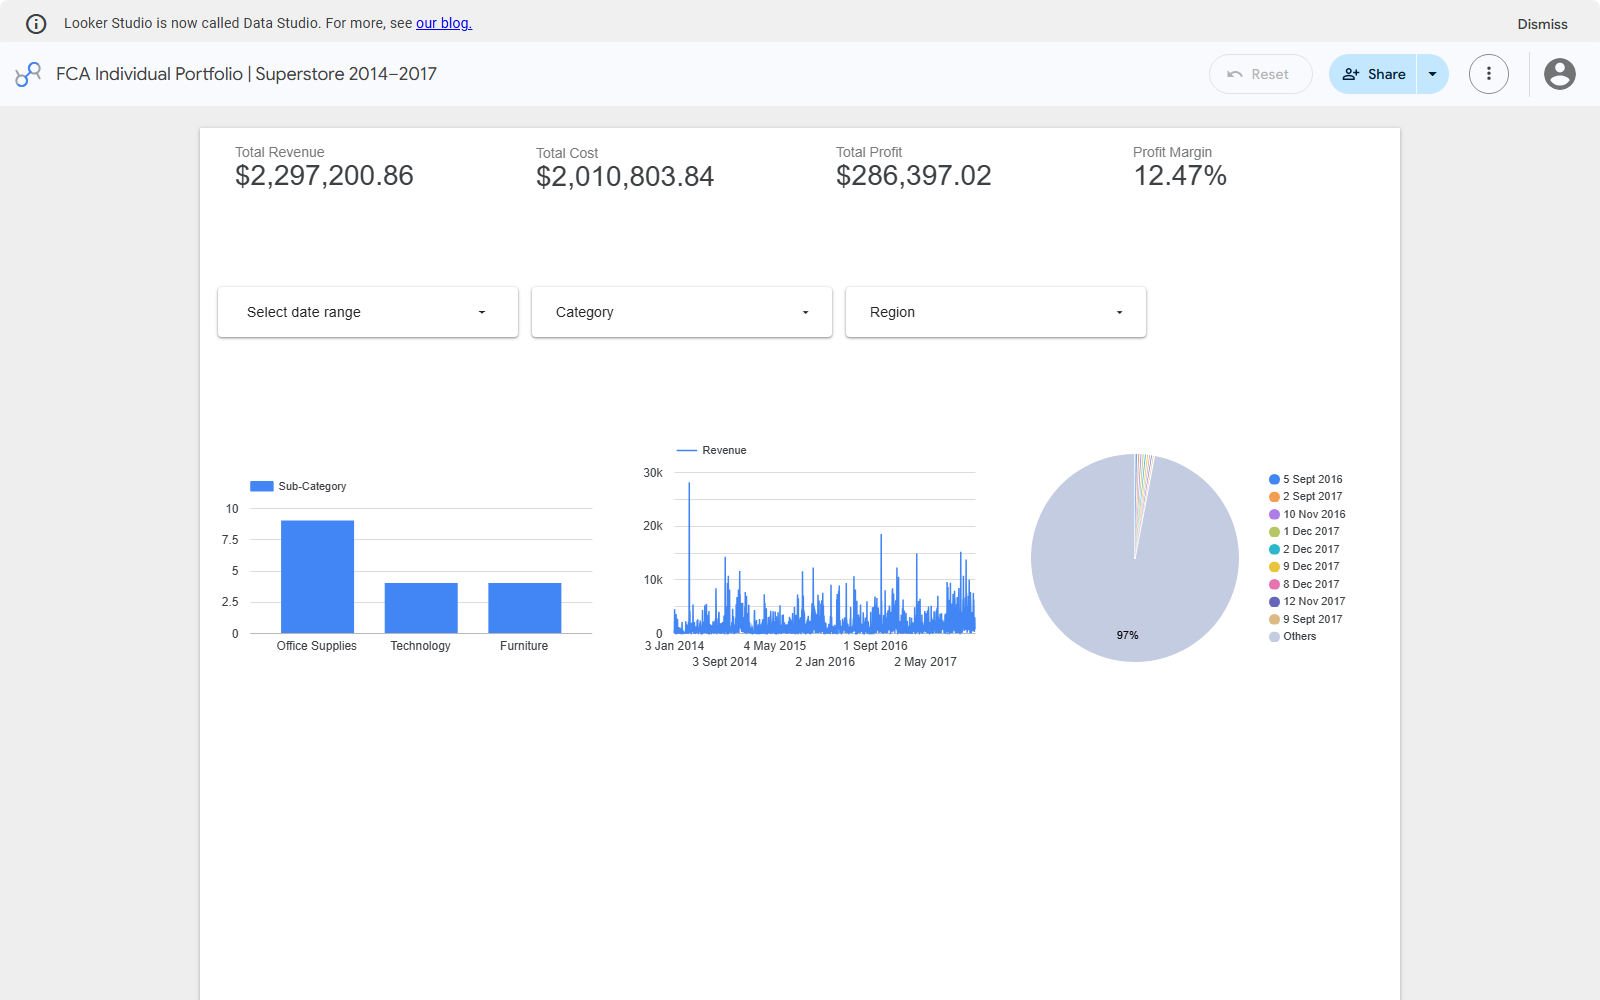Click the Looker Studio logo icon

click(28, 74)
